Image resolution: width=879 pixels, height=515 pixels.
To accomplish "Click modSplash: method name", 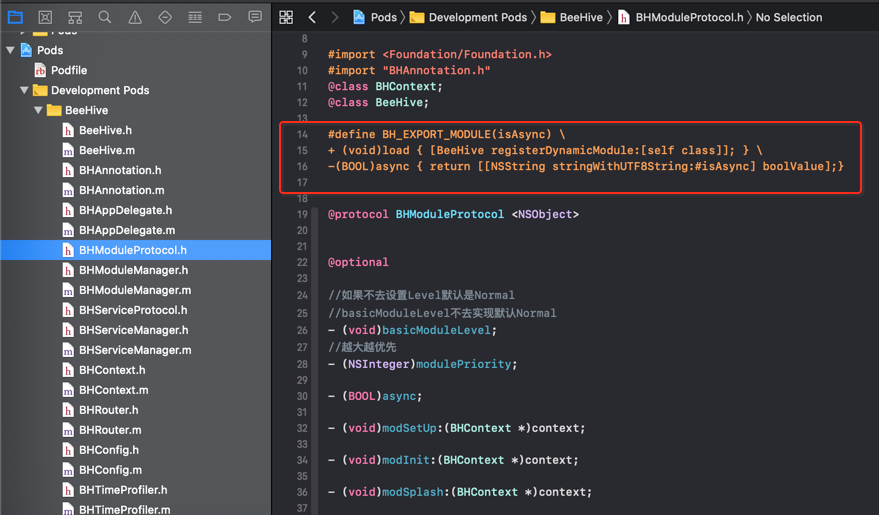I will (x=413, y=492).
